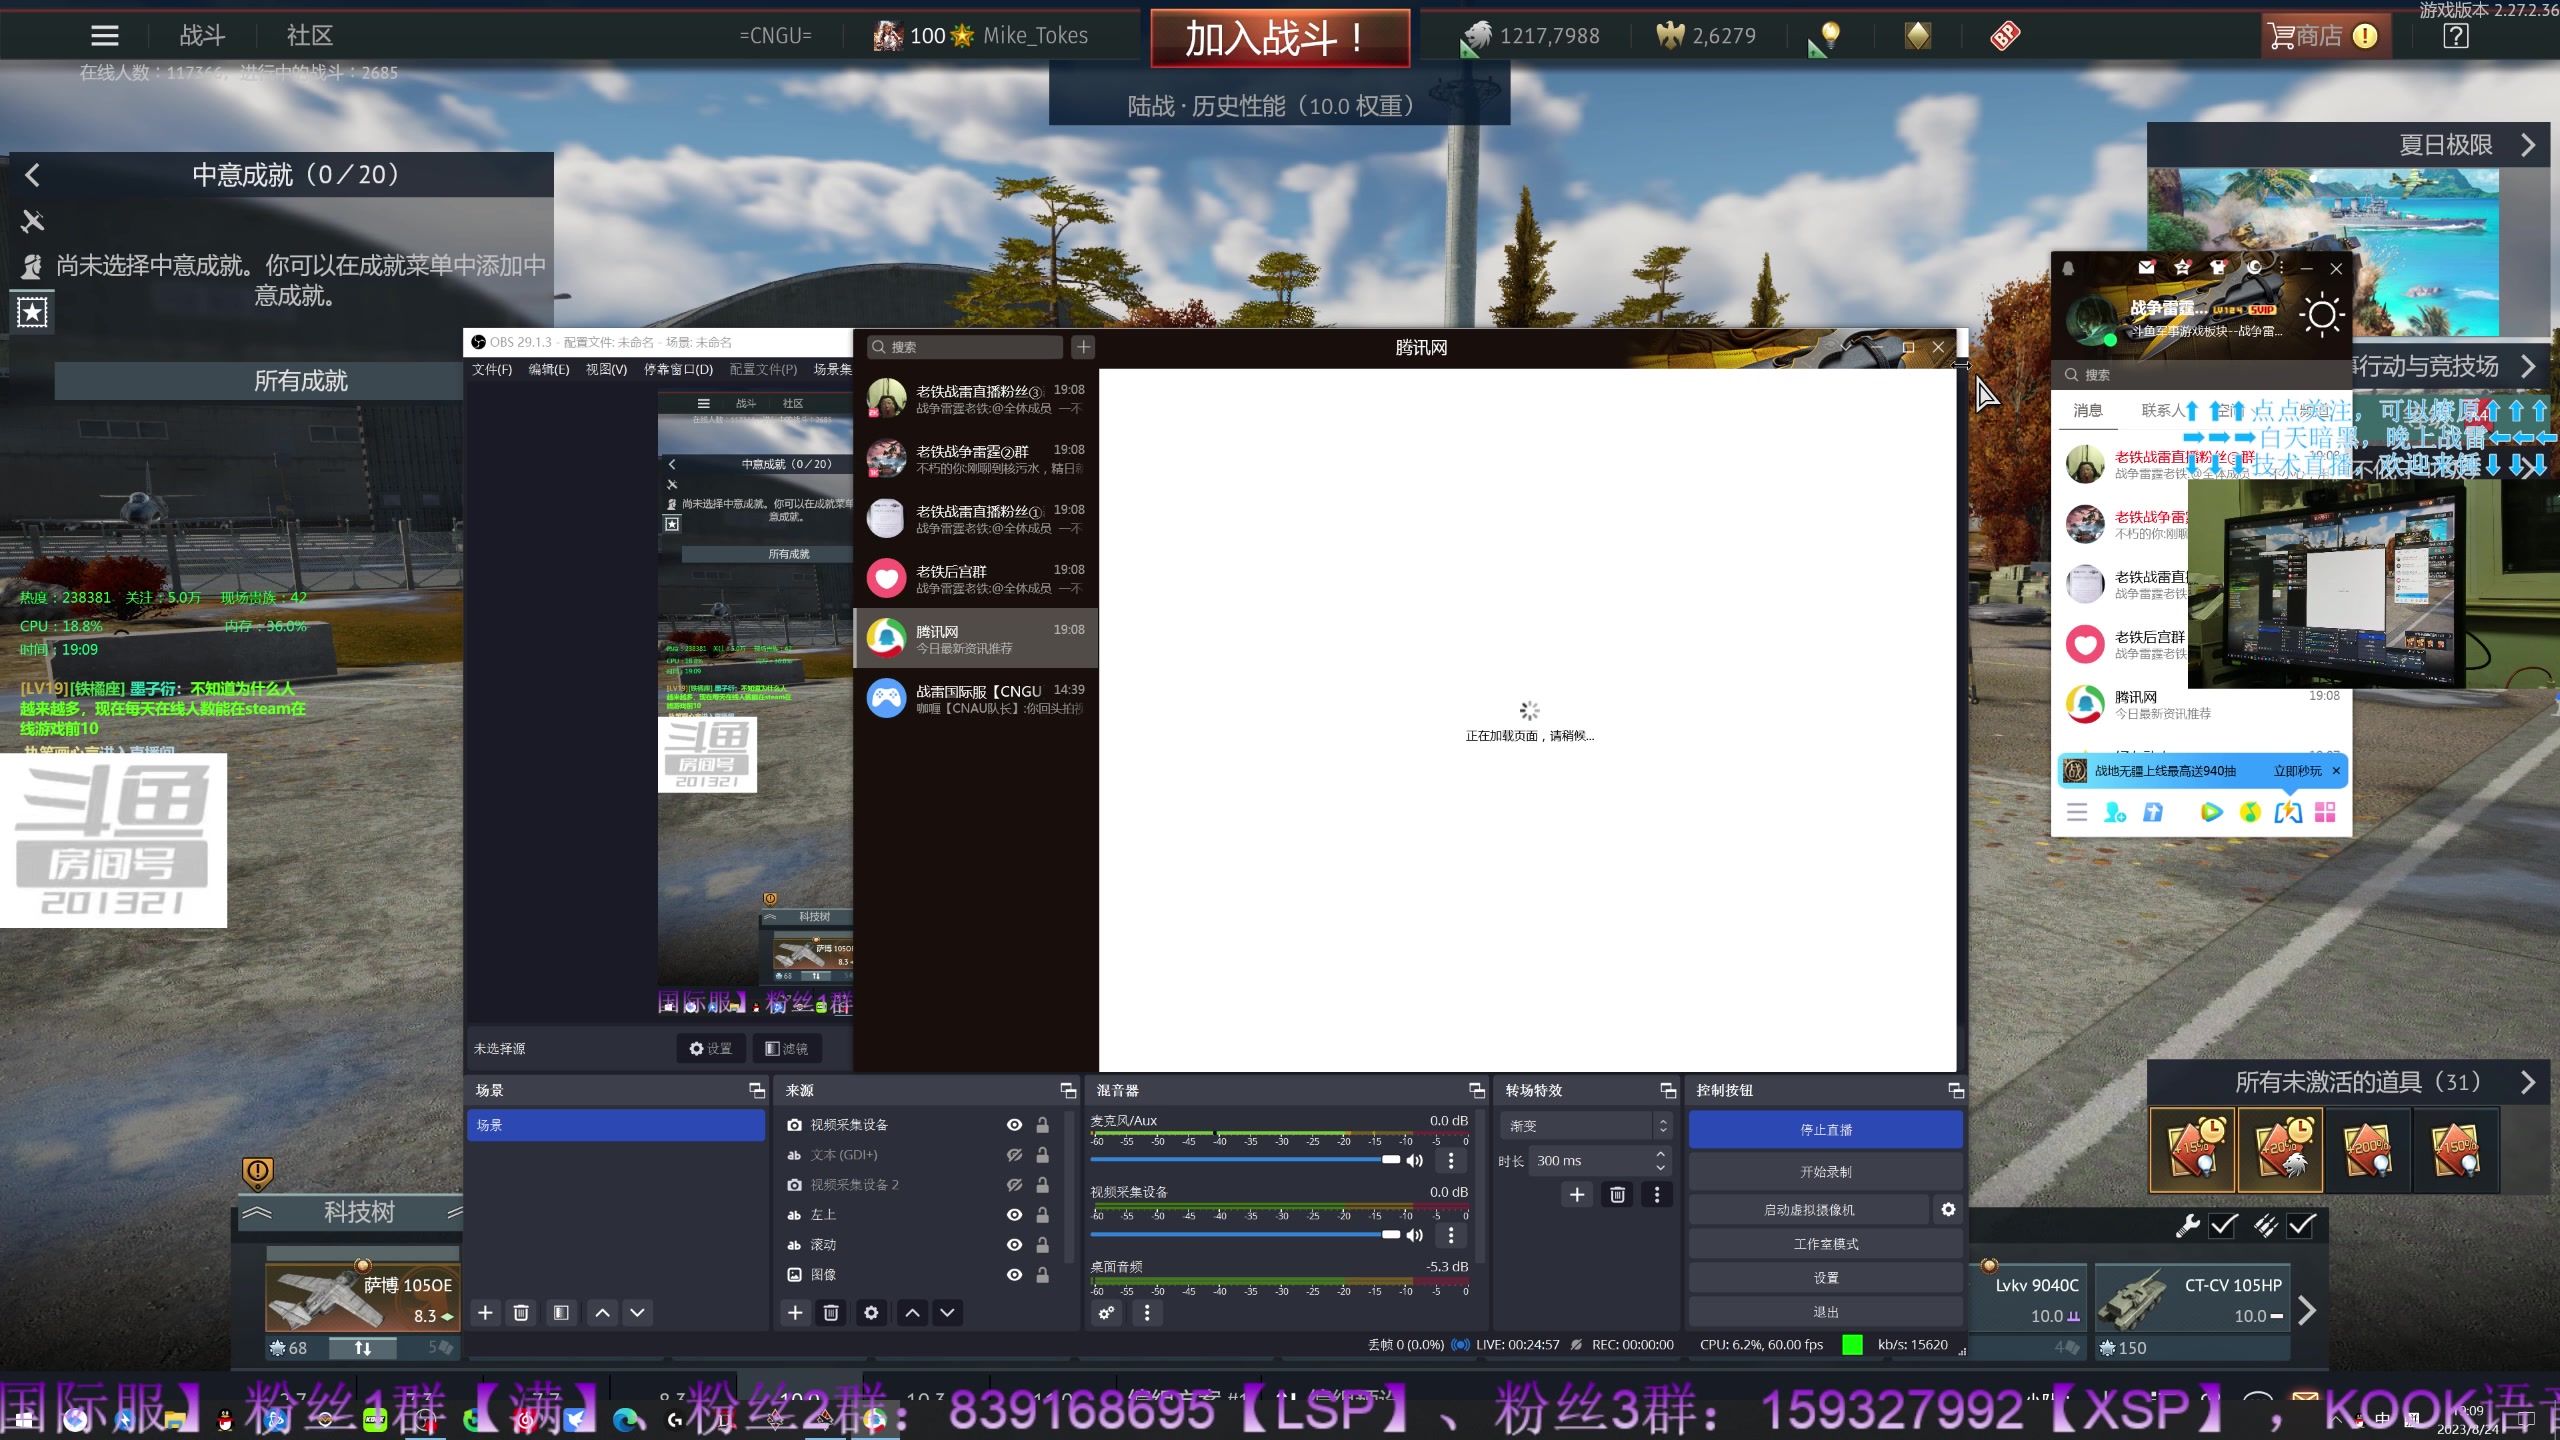Open 编辑(E) menu in OBS
2560x1440 pixels.
[x=548, y=370]
